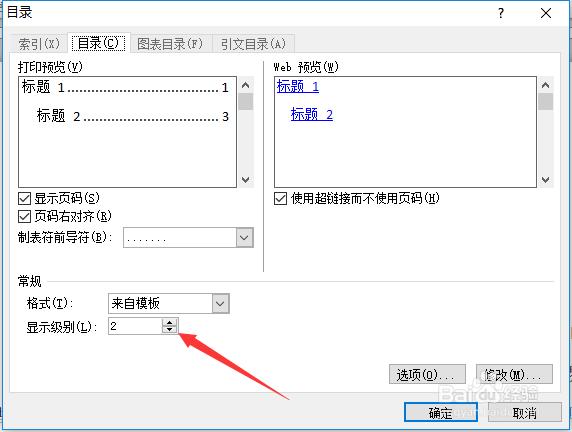Viewport: 572px width, 432px height.
Task: Toggle 使用超链接而不使用页码 checkbox
Action: [280, 199]
